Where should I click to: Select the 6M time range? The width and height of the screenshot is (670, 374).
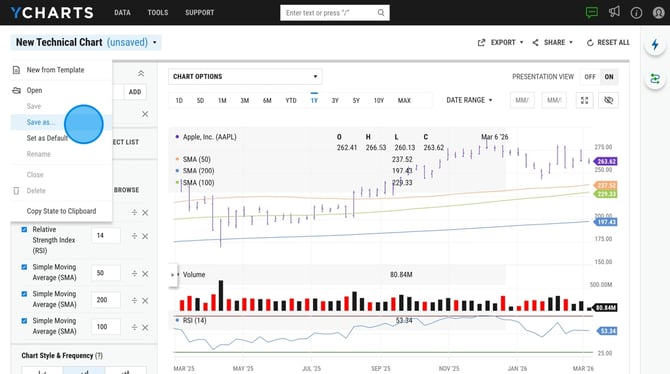(x=267, y=101)
